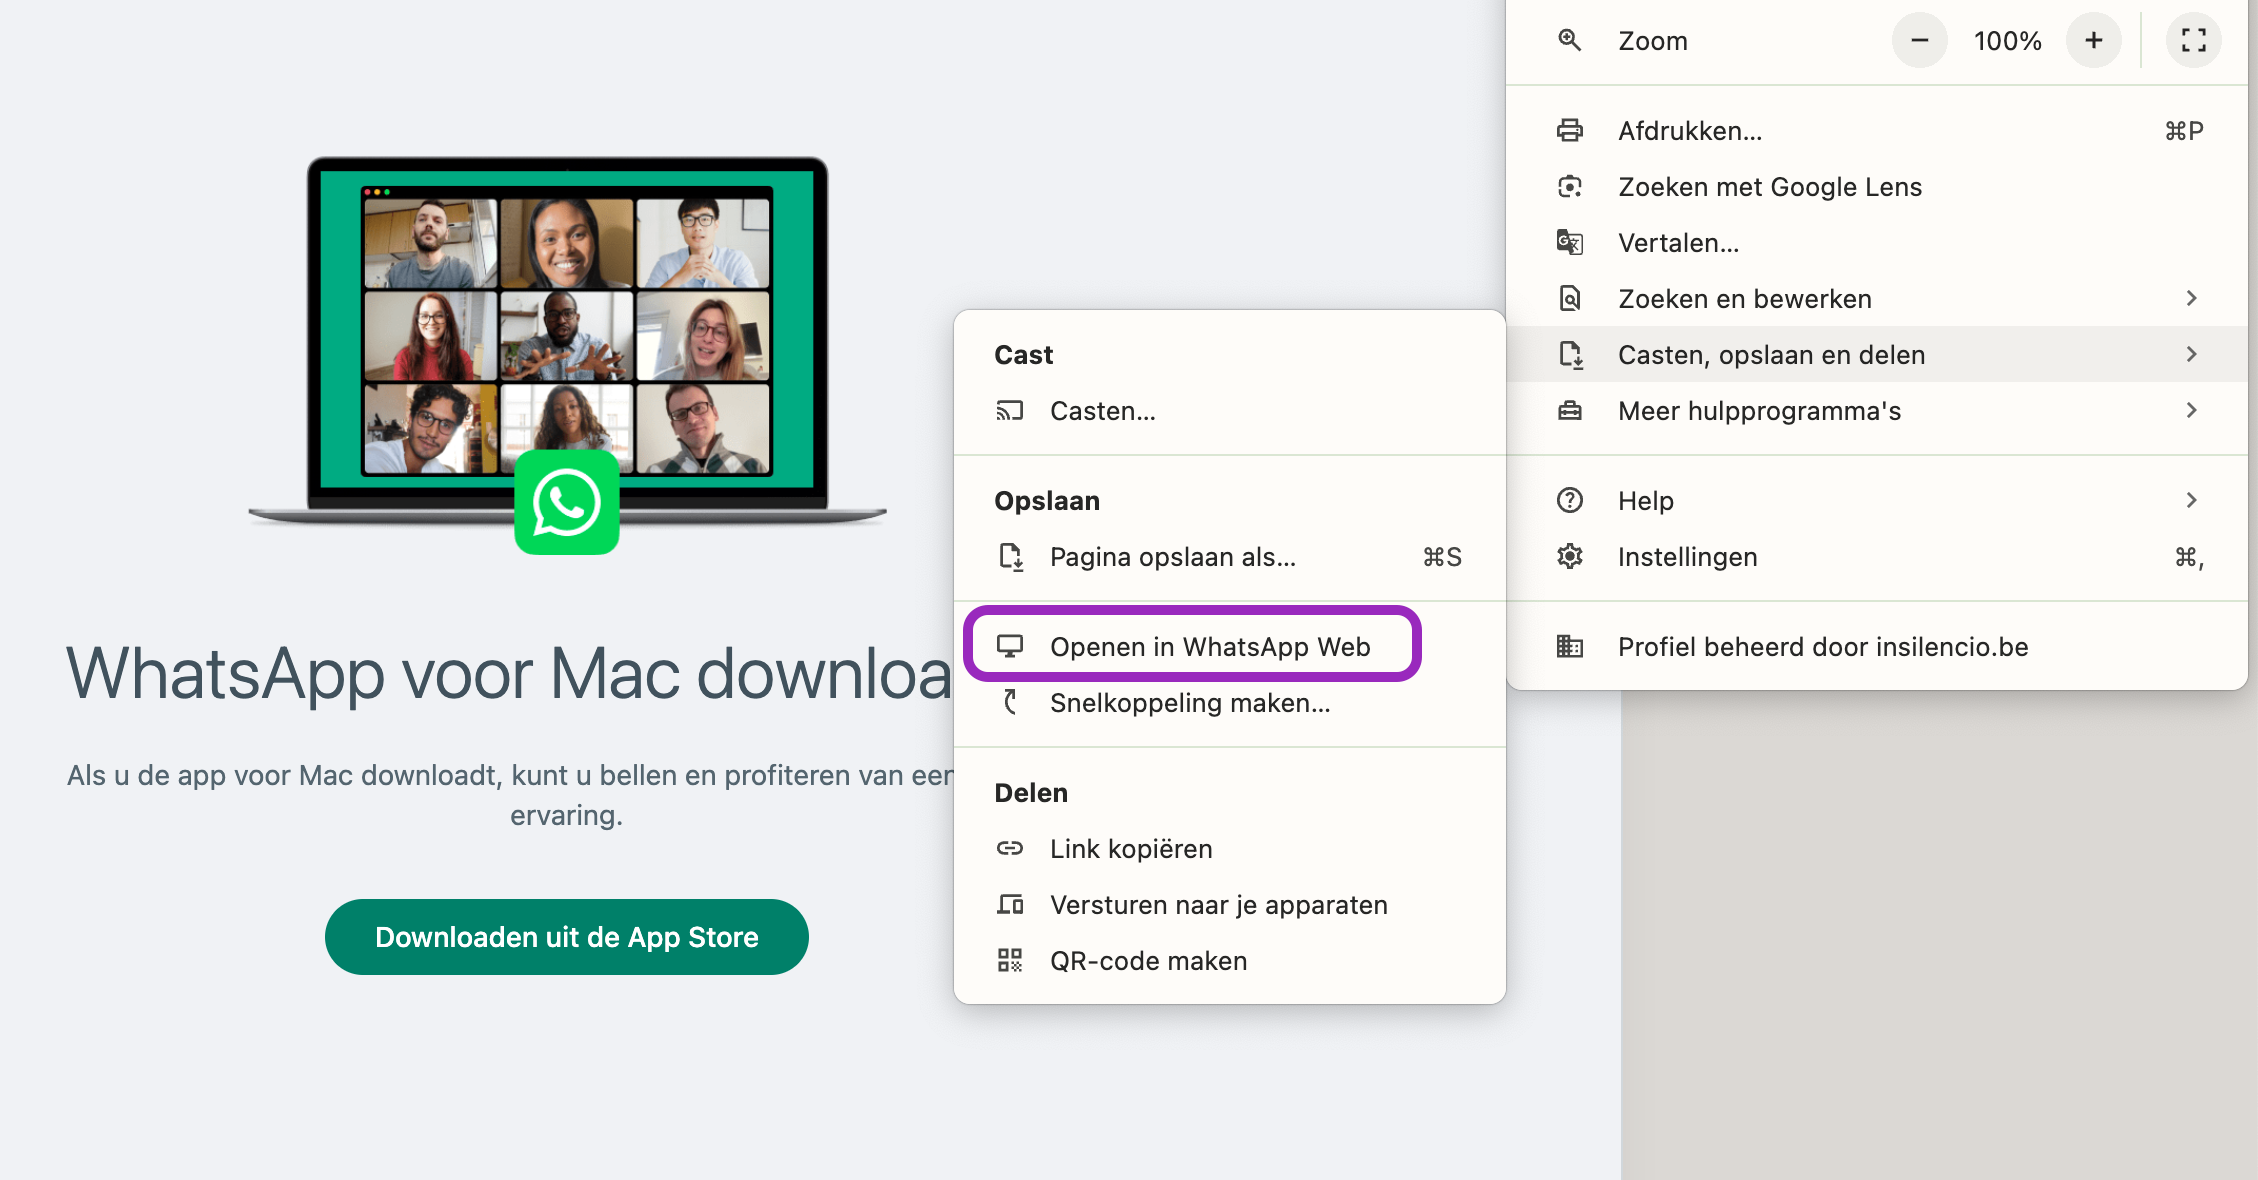Open Profiel beheerd door insilencio.be
Image resolution: width=2258 pixels, height=1180 pixels.
[x=1822, y=647]
